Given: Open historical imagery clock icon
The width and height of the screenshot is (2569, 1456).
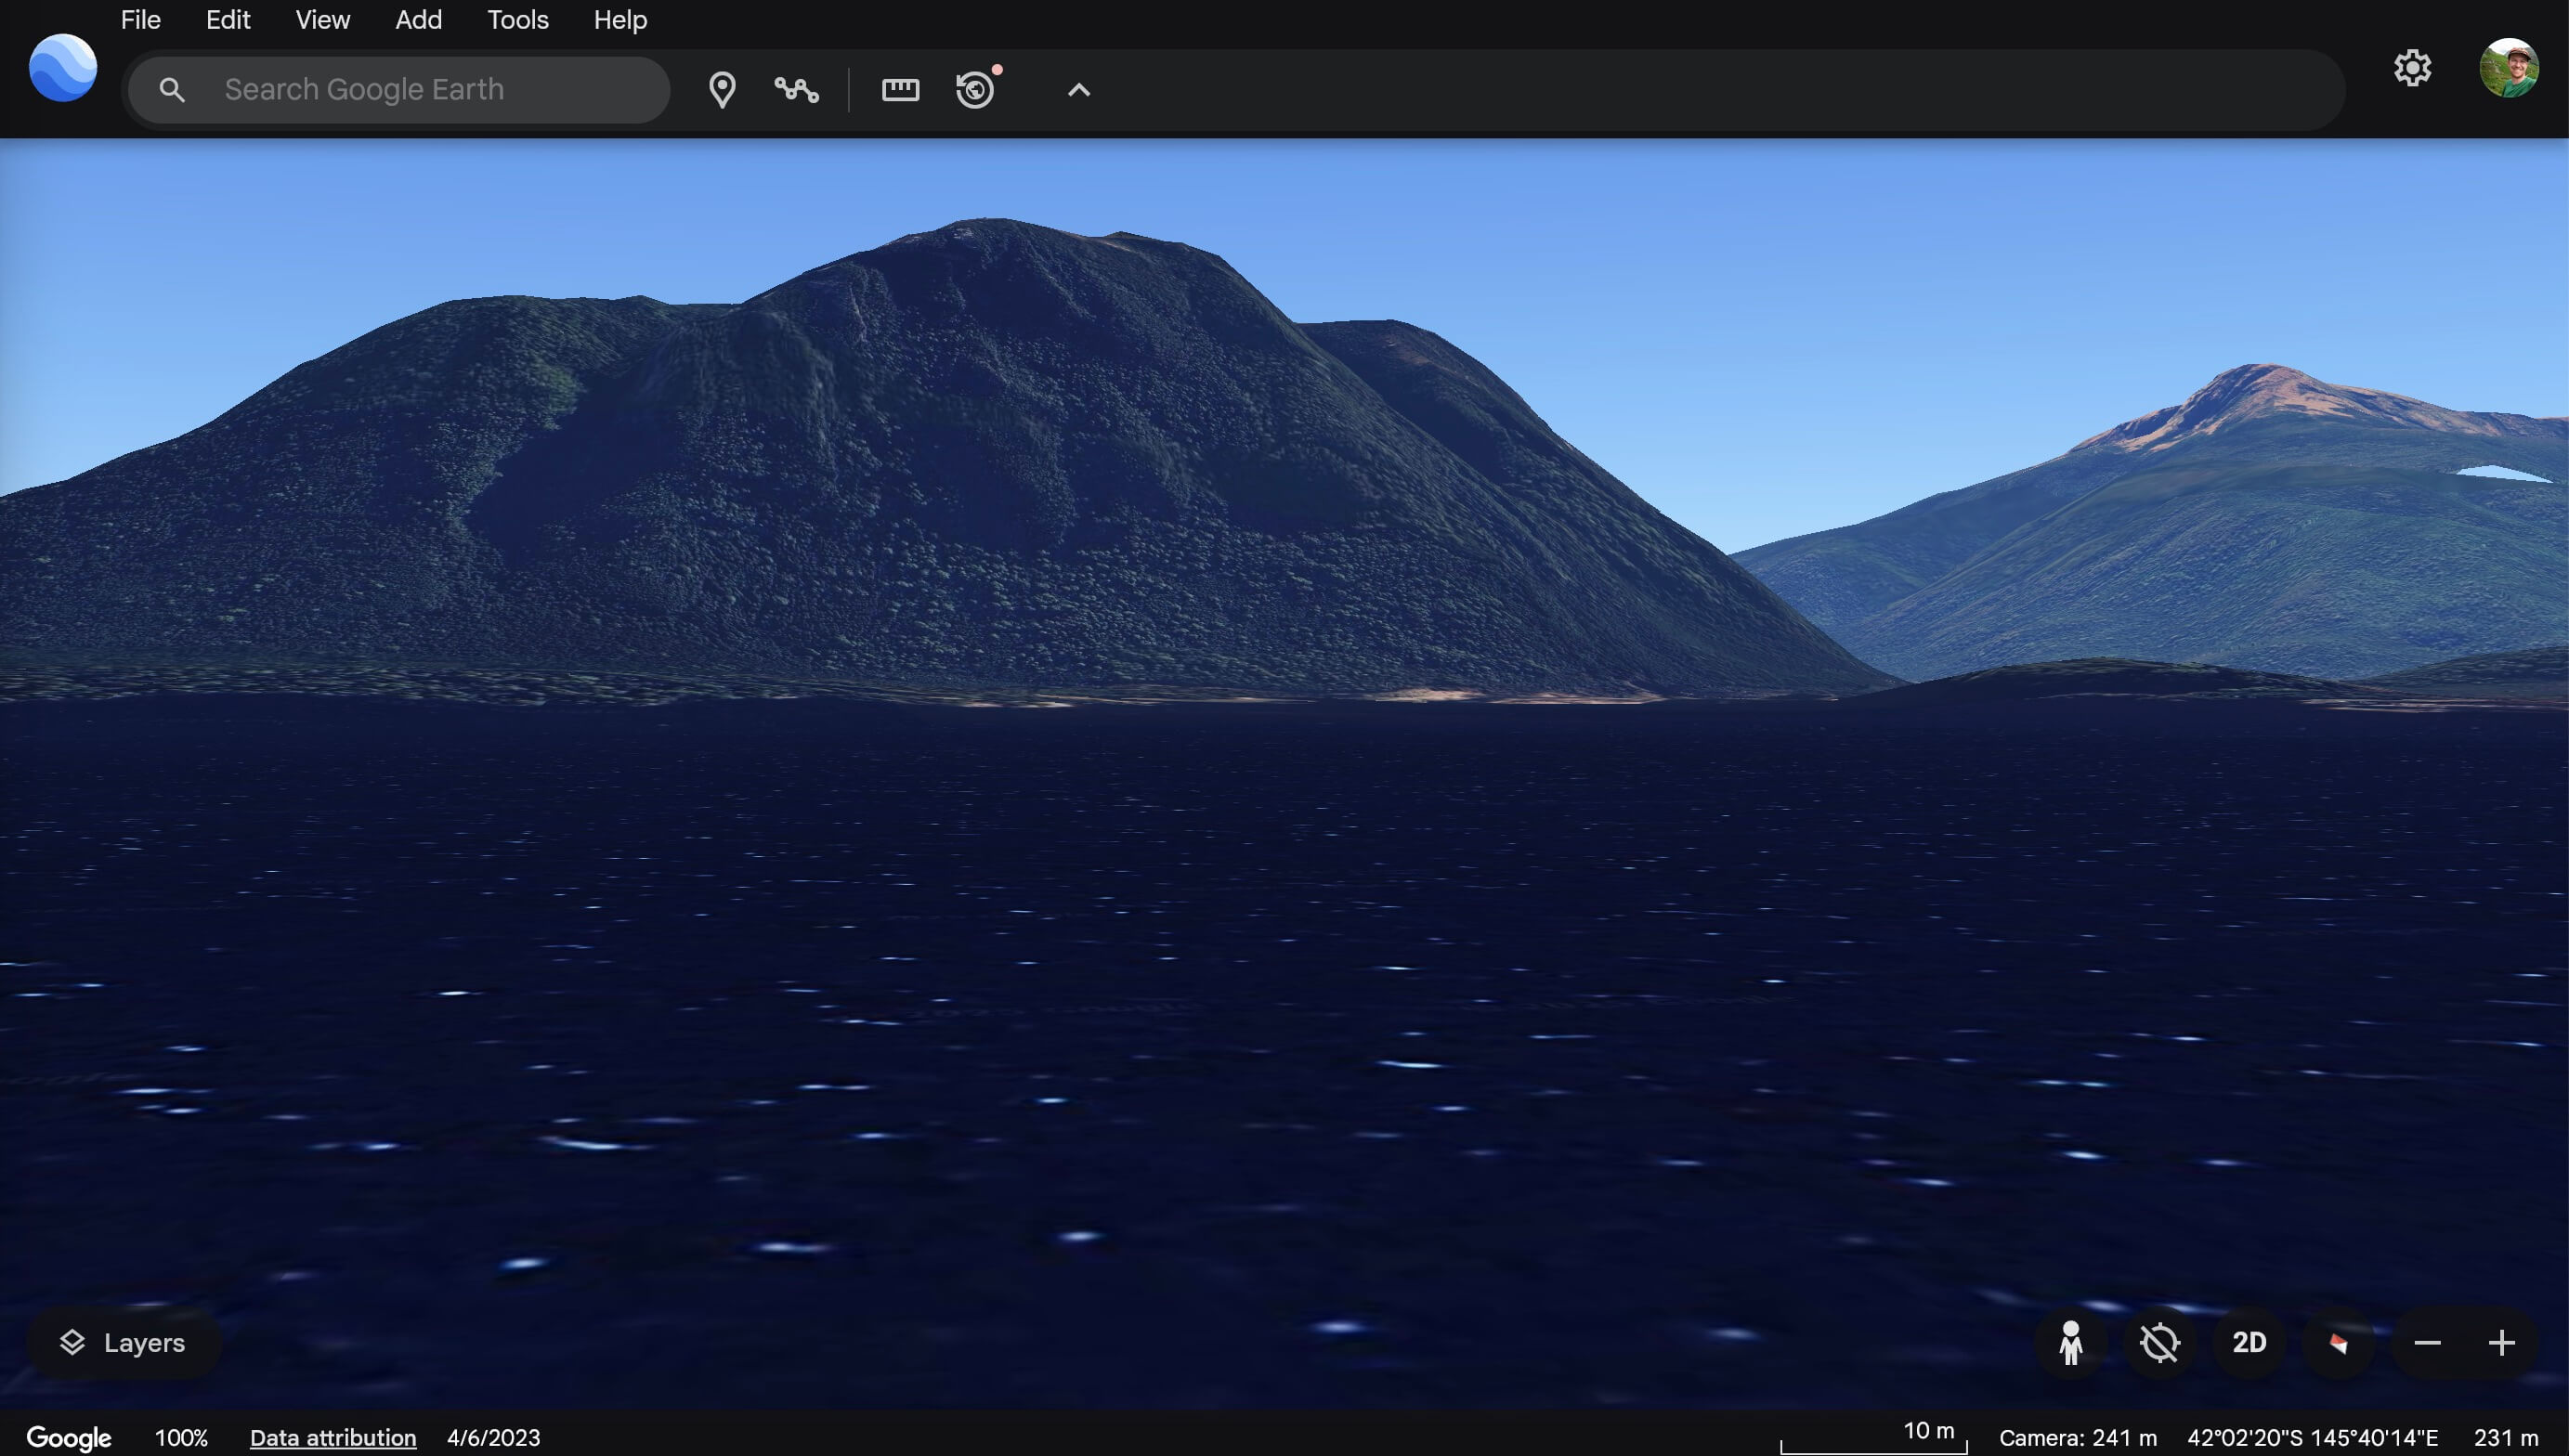Looking at the screenshot, I should tap(975, 90).
